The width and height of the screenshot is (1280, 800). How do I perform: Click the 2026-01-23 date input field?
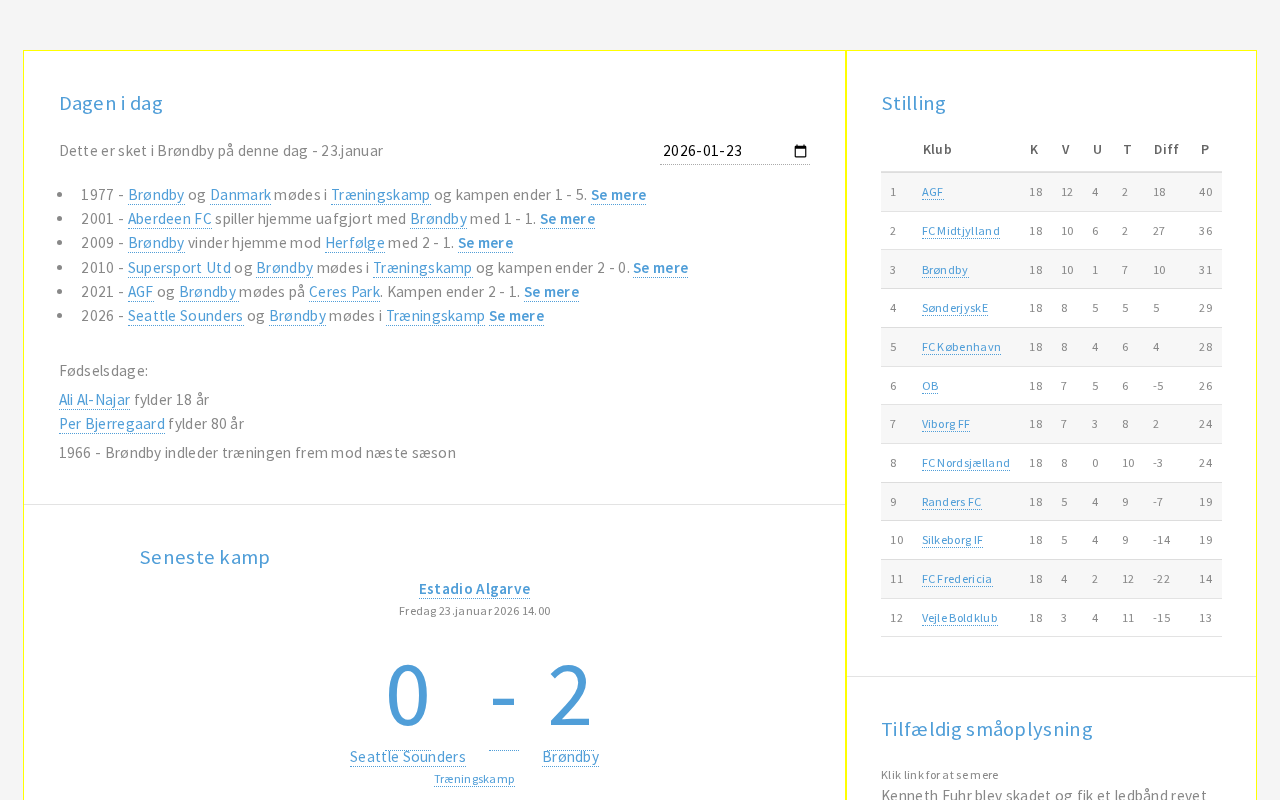735,151
